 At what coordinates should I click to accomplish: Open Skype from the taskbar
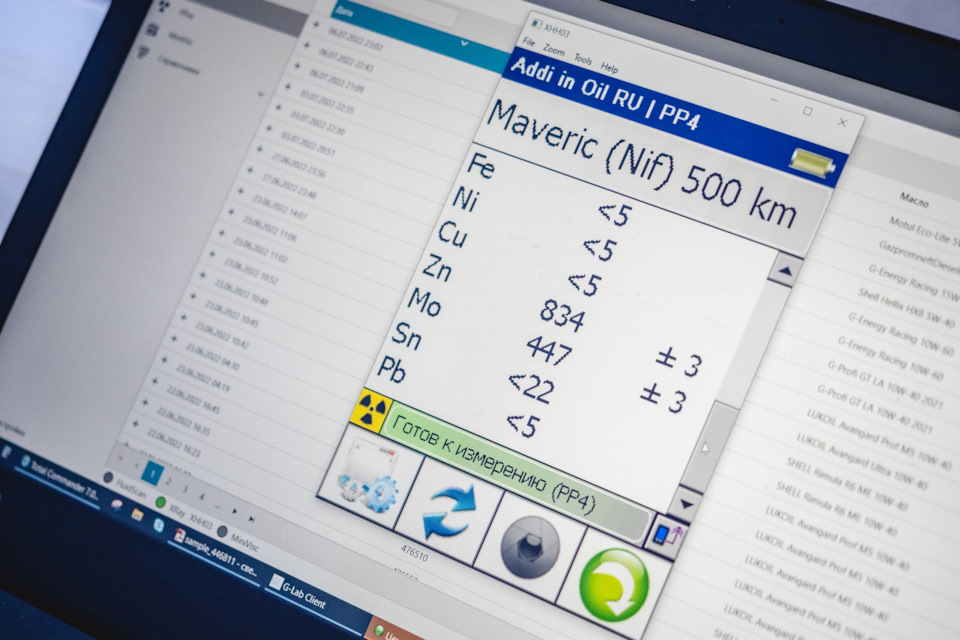(159, 525)
